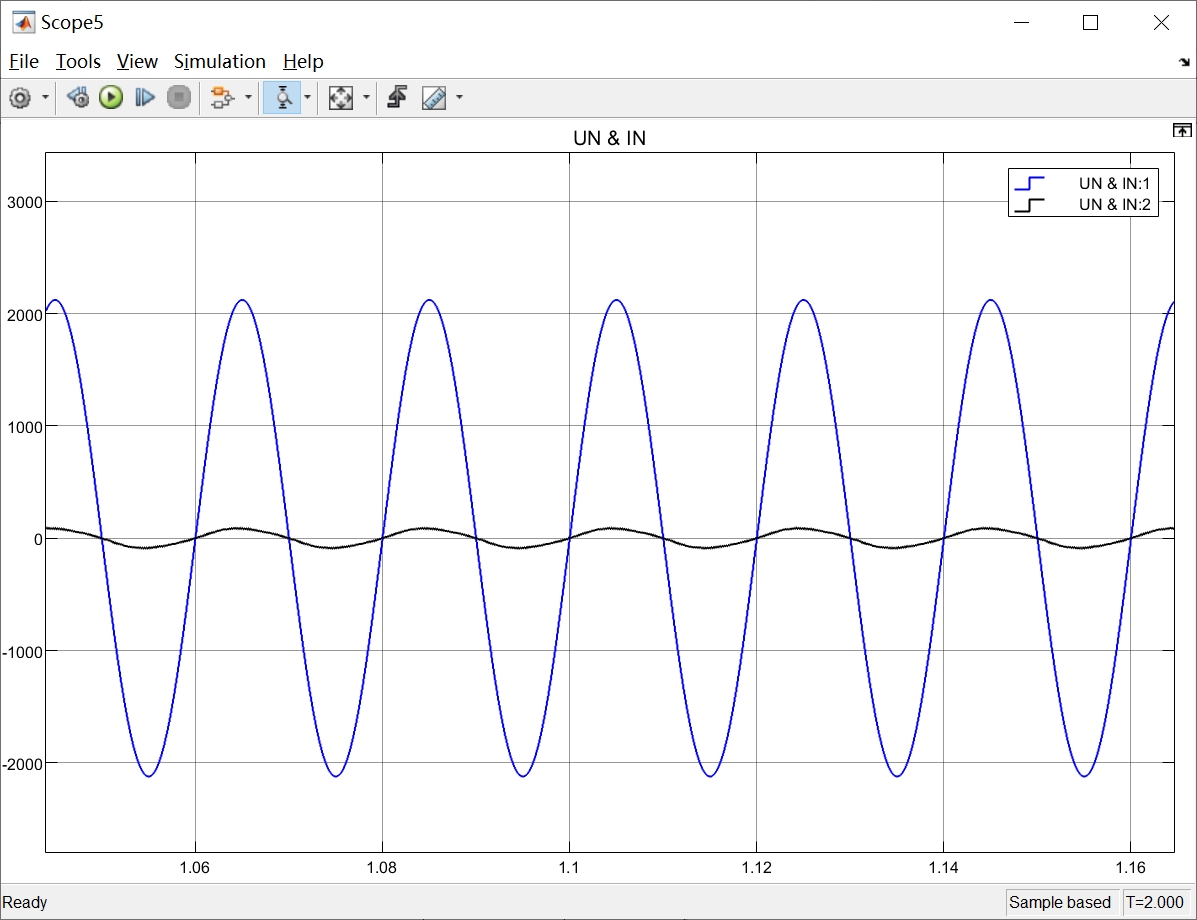Click the Highlight Simulink block icon
The height and width of the screenshot is (920, 1197).
pos(222,98)
